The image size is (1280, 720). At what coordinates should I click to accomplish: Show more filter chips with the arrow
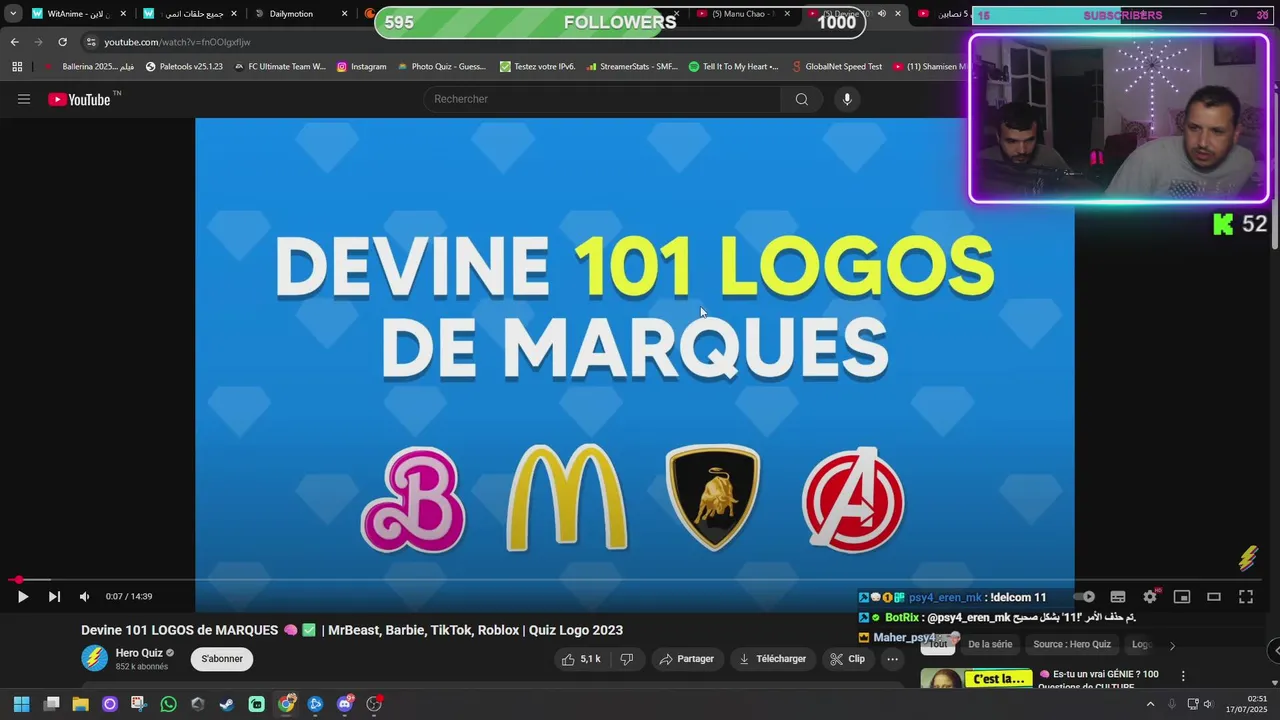[1172, 645]
